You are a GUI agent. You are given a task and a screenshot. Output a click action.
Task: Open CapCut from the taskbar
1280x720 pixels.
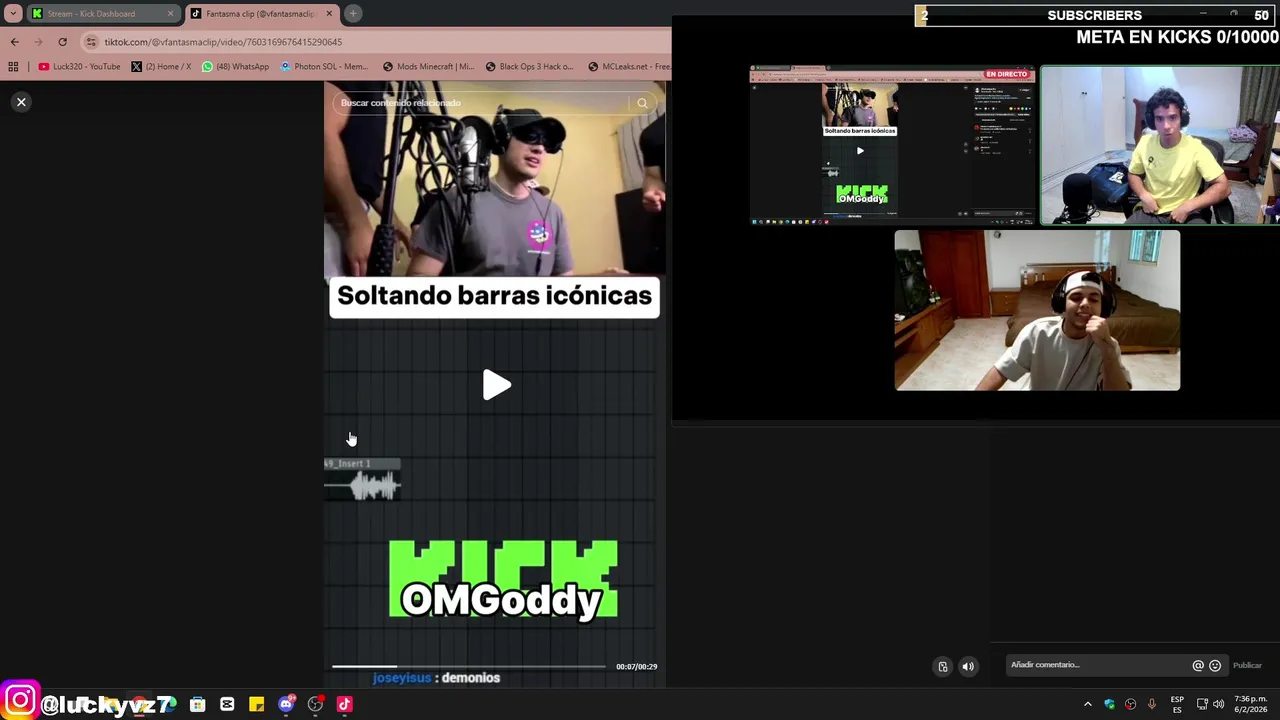click(x=227, y=704)
